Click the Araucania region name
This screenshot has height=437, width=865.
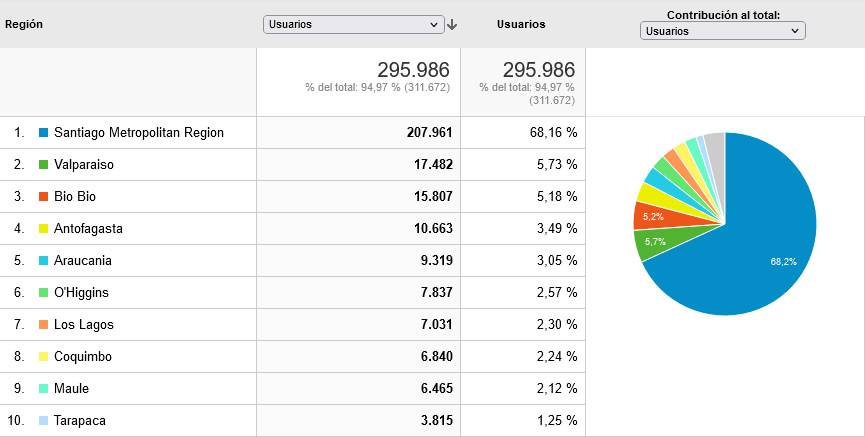click(x=83, y=260)
